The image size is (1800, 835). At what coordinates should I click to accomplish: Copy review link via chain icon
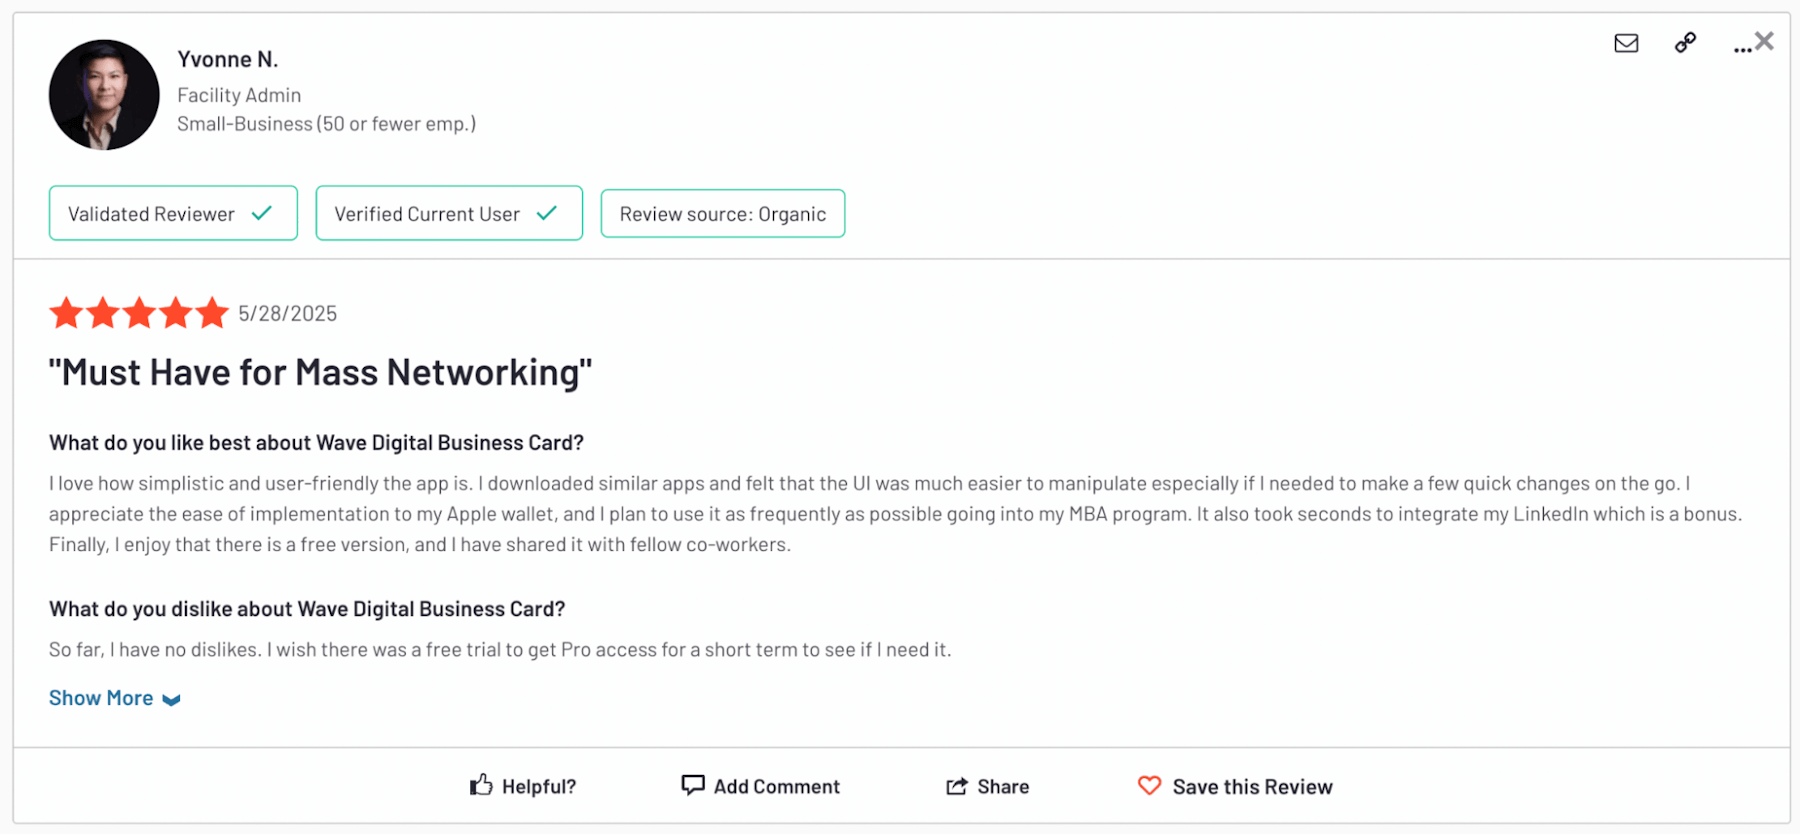(x=1685, y=43)
